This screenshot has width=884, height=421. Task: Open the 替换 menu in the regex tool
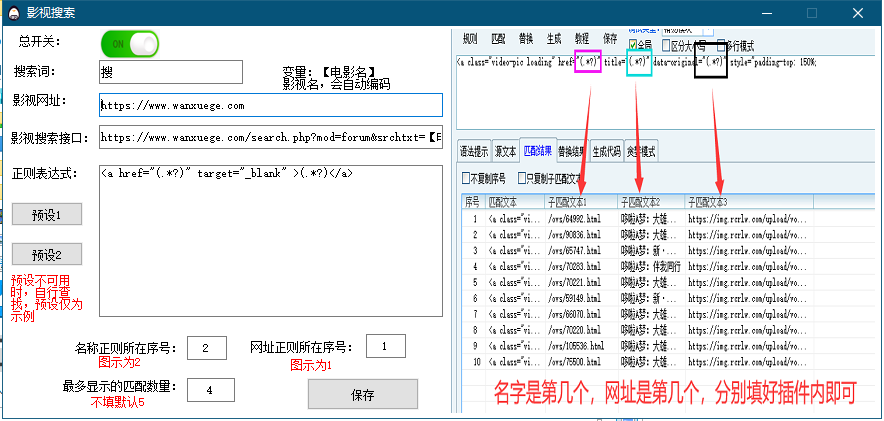click(x=526, y=39)
